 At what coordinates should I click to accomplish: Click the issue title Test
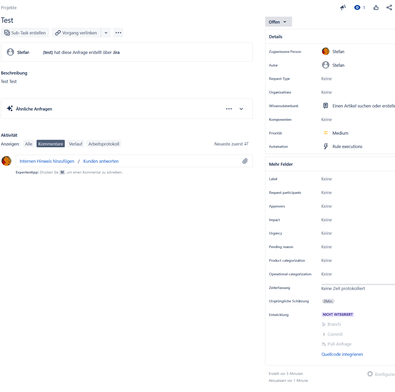tap(7, 20)
